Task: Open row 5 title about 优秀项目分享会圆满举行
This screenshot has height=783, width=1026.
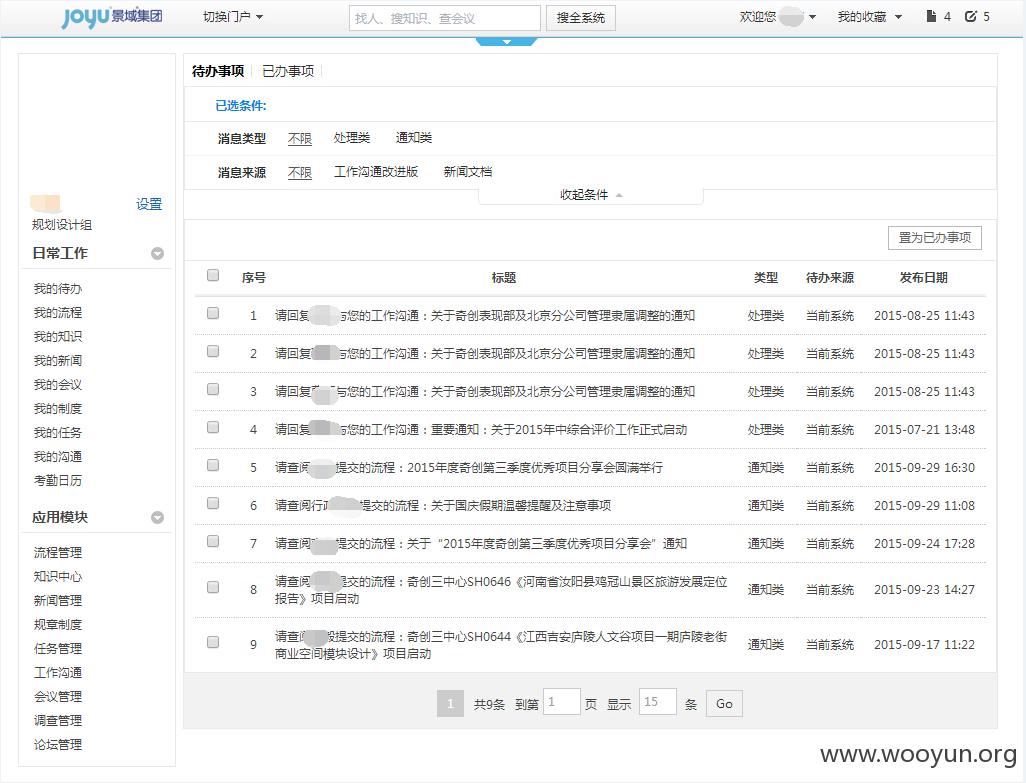Action: pos(469,467)
